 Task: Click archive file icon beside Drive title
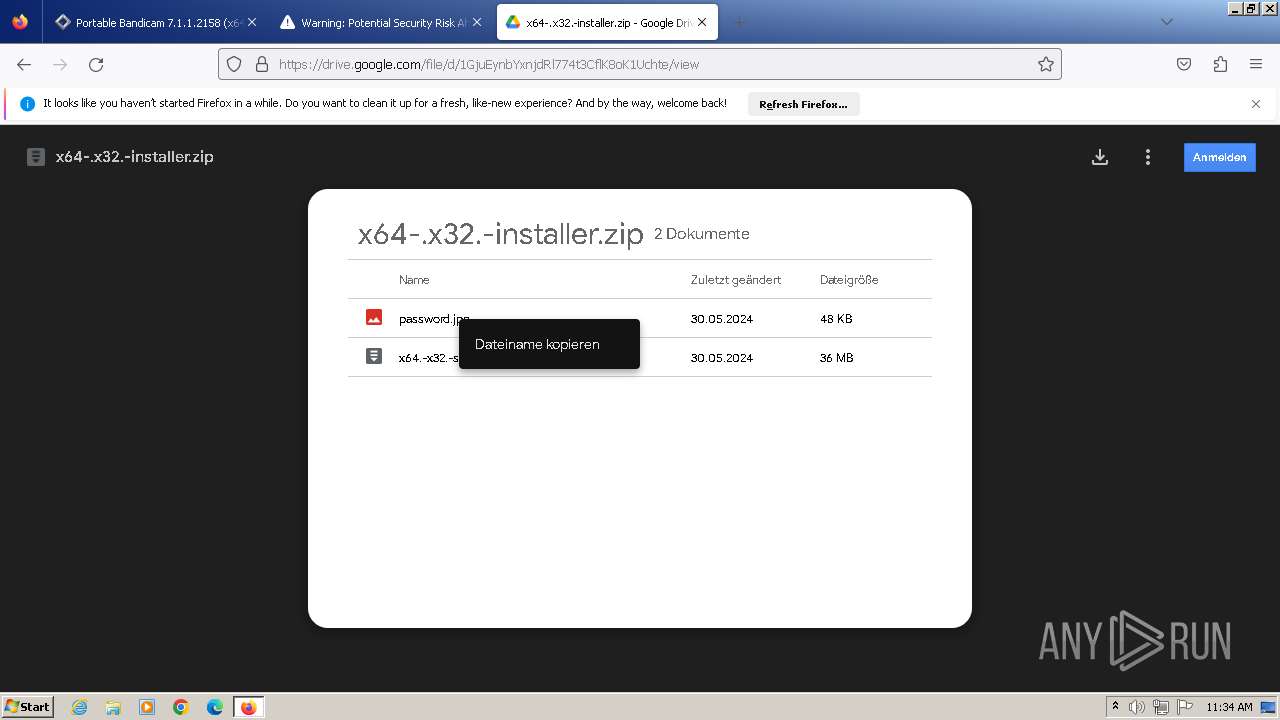point(36,157)
